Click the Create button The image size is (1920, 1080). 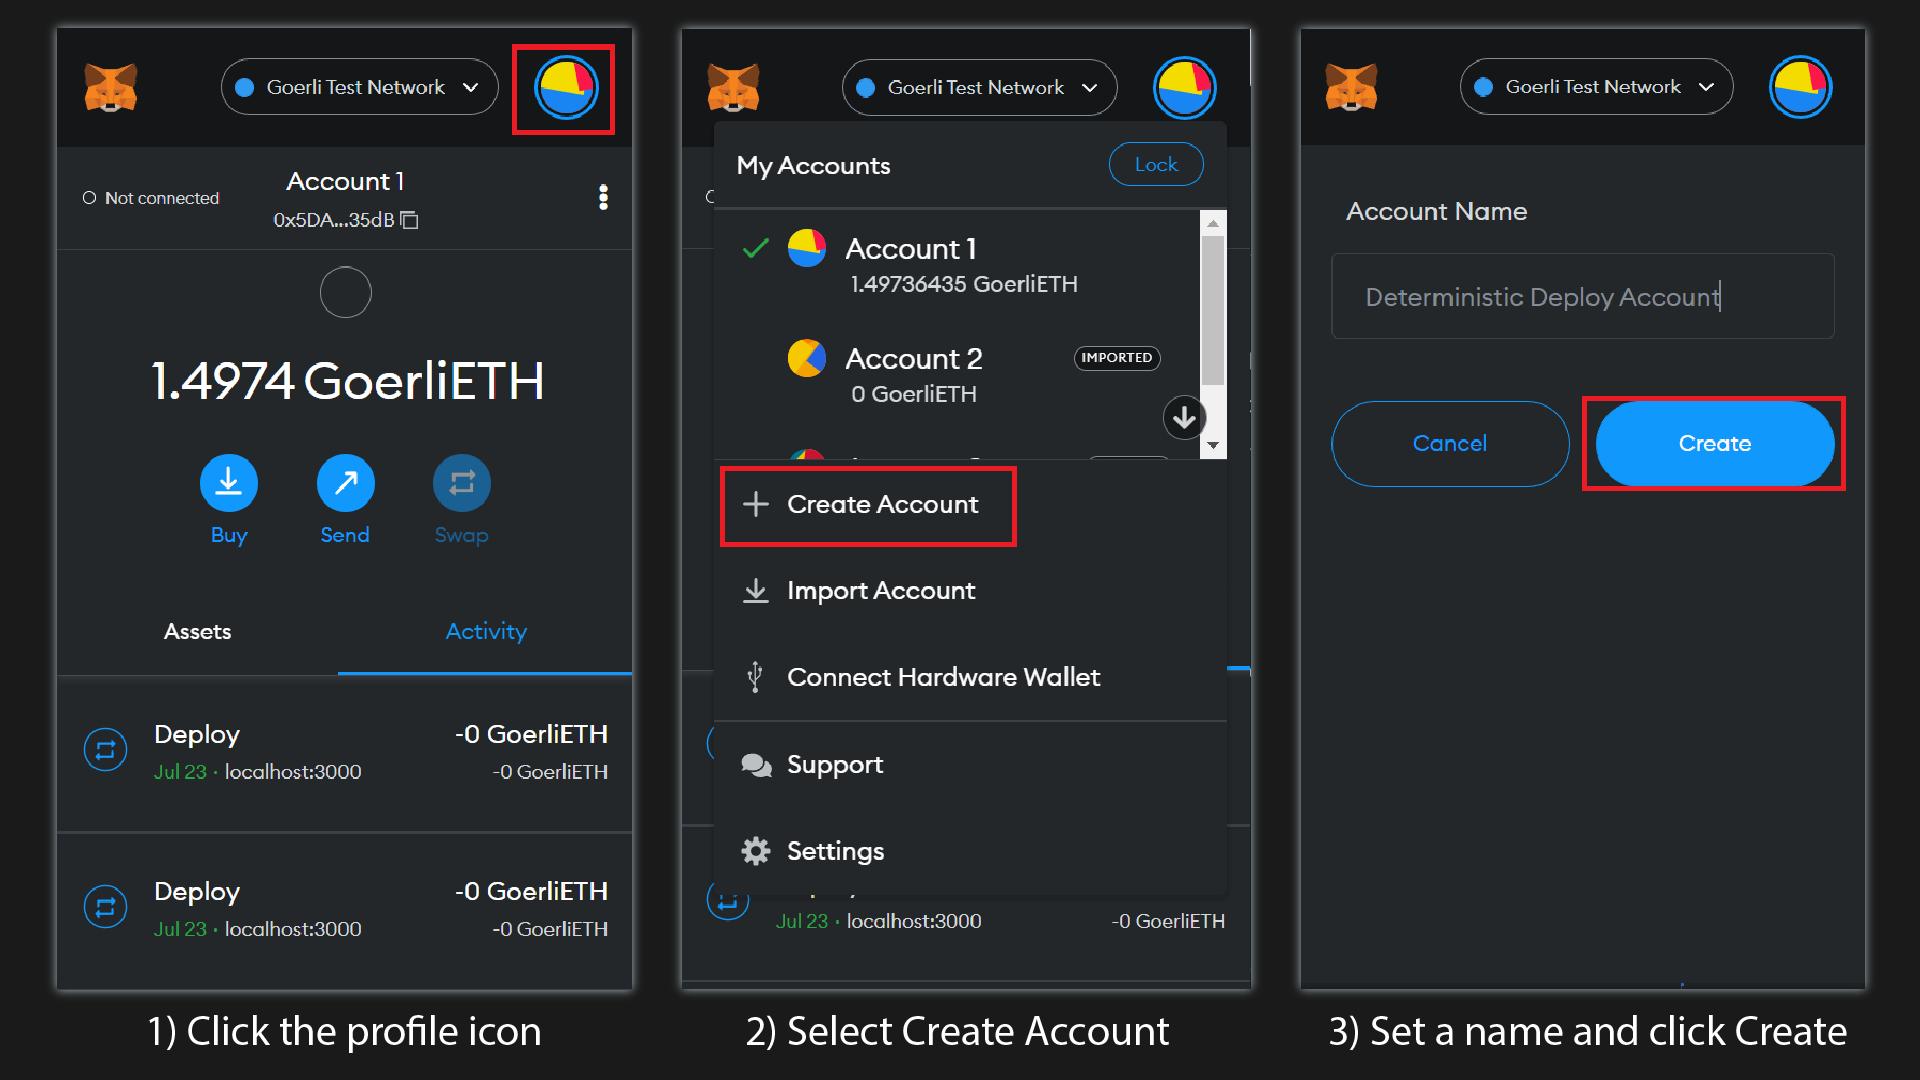tap(1713, 443)
